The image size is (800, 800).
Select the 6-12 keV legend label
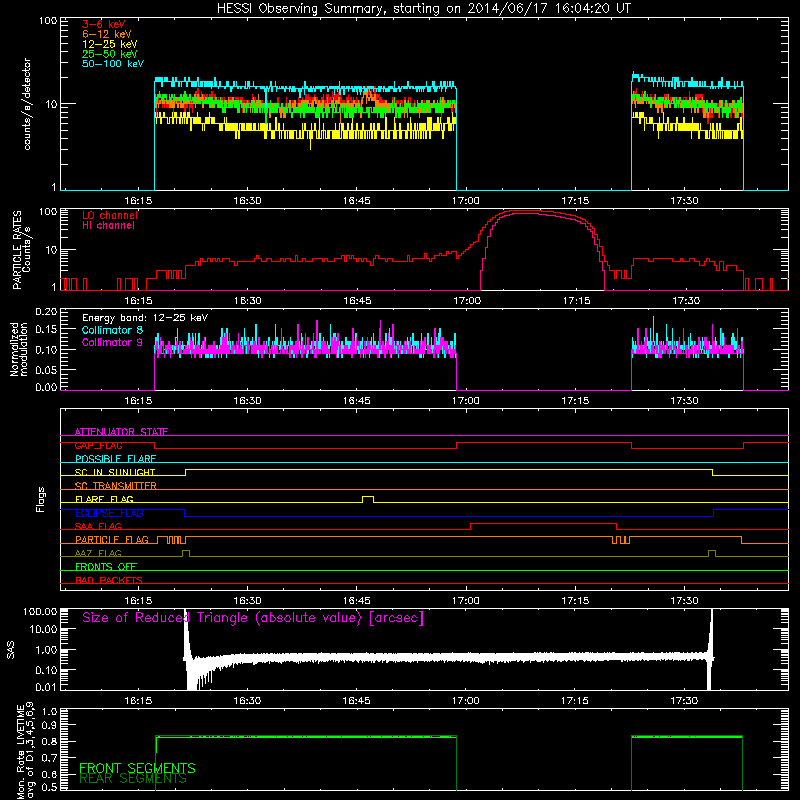coord(107,34)
